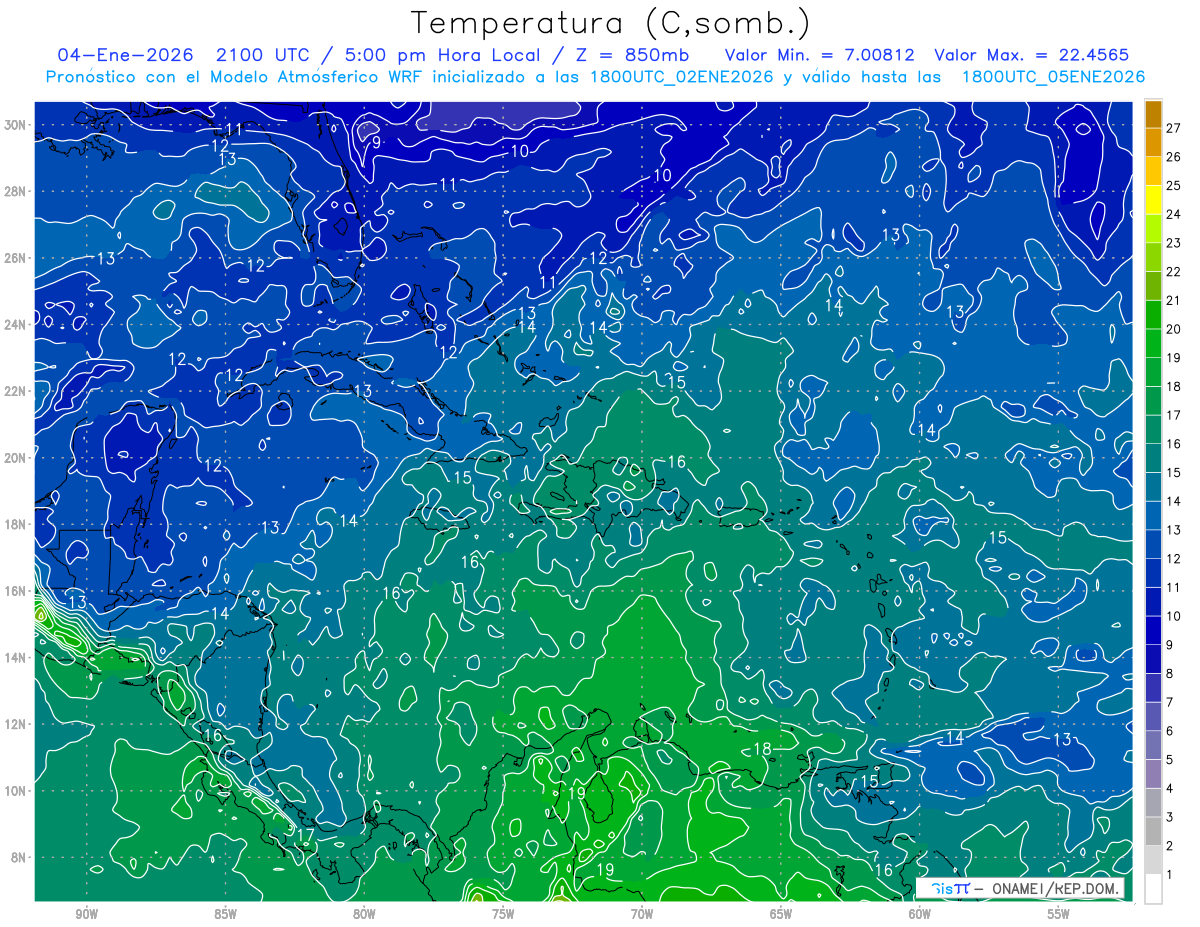Click the latitude axis label "16N"
Viewport: 1200px width, 927px height.
[x=17, y=591]
